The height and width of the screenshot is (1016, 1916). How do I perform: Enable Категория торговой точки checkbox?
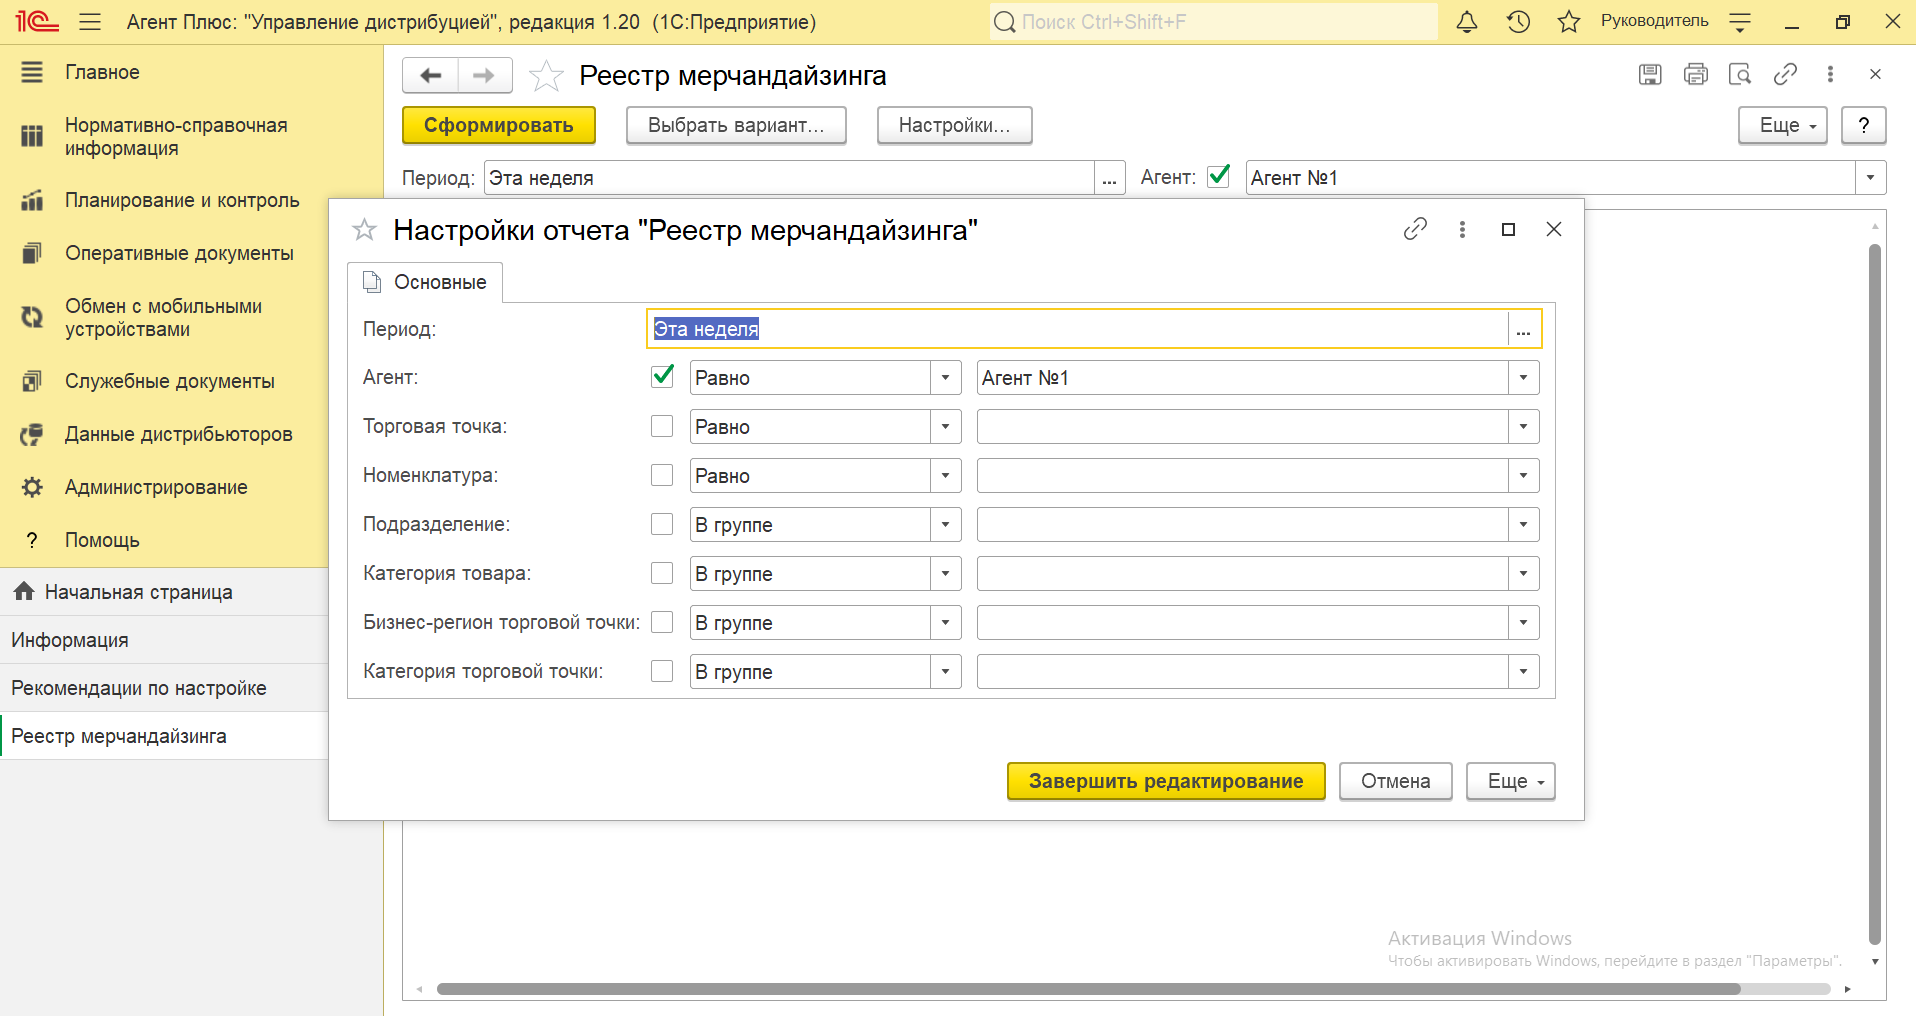tap(662, 671)
